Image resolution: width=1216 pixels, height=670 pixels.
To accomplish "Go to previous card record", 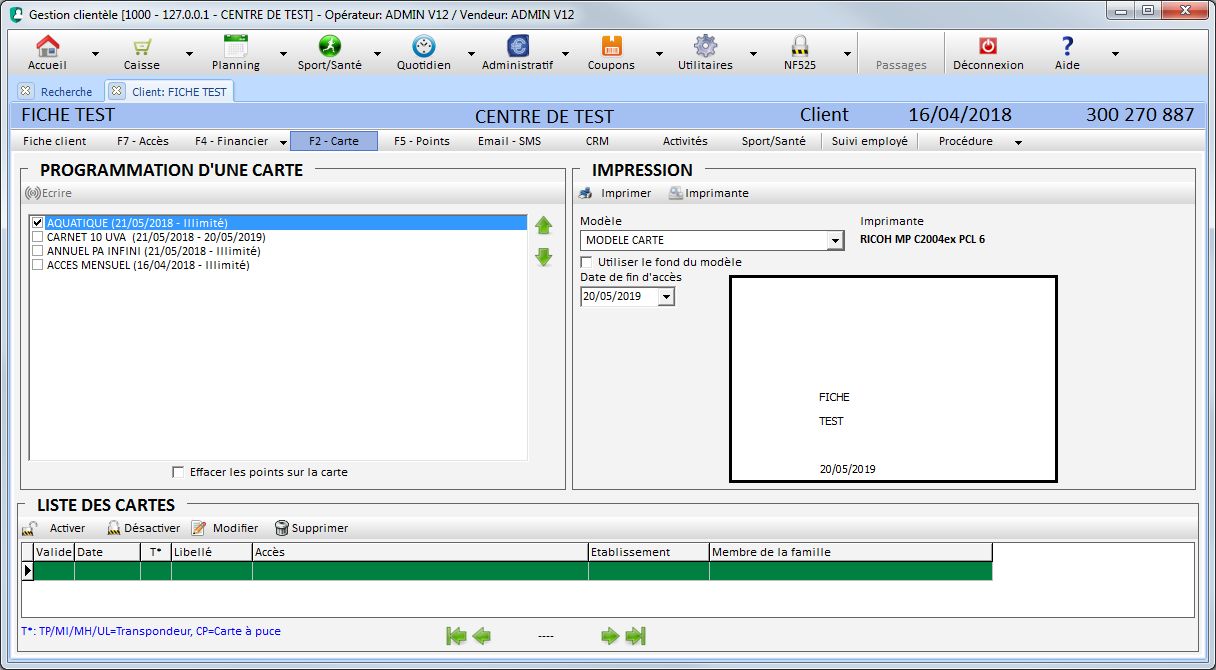I will tap(482, 635).
